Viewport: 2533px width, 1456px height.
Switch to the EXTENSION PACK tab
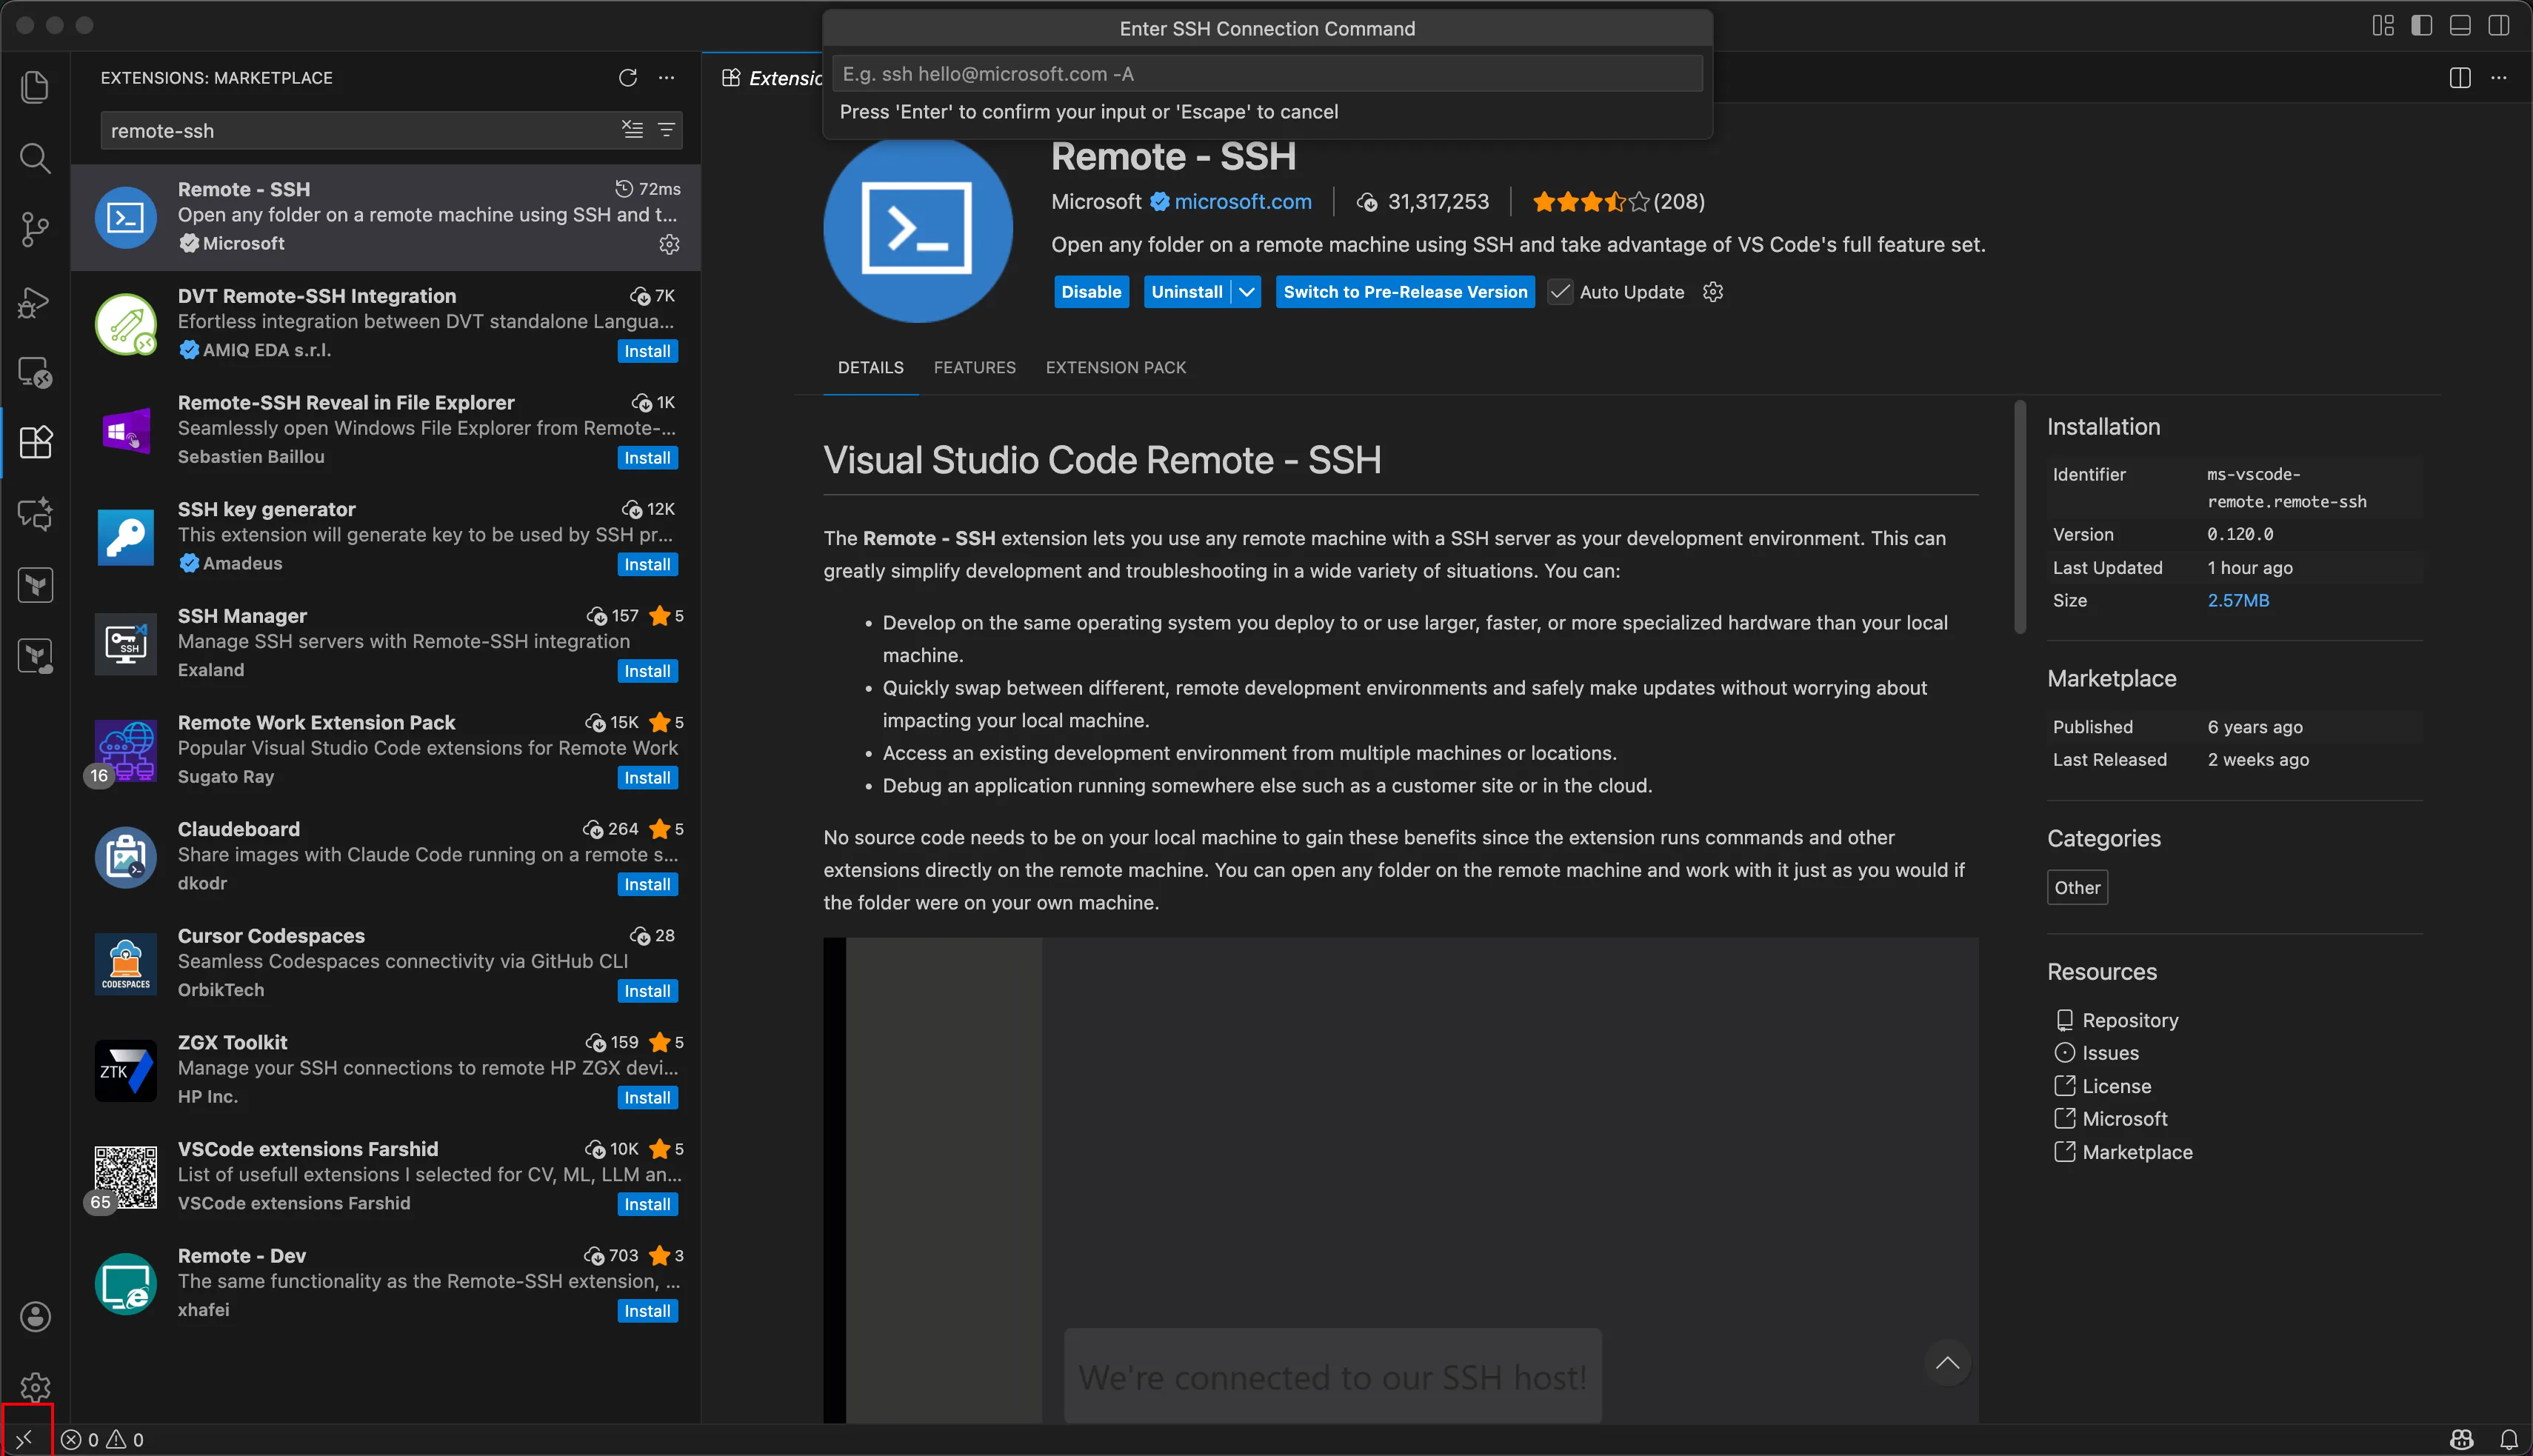(1115, 368)
